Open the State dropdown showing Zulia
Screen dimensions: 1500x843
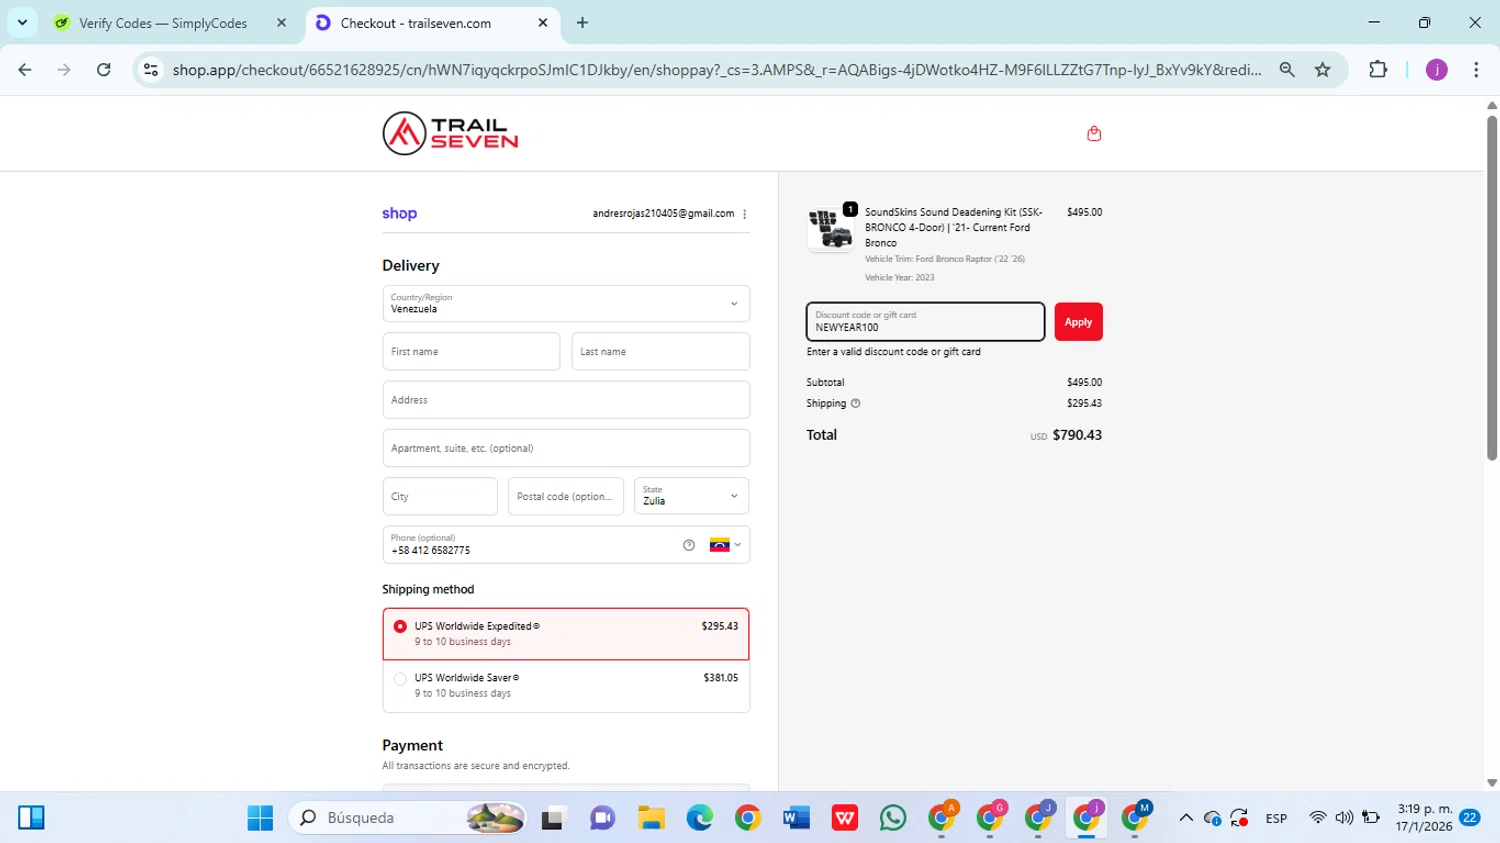(691, 496)
